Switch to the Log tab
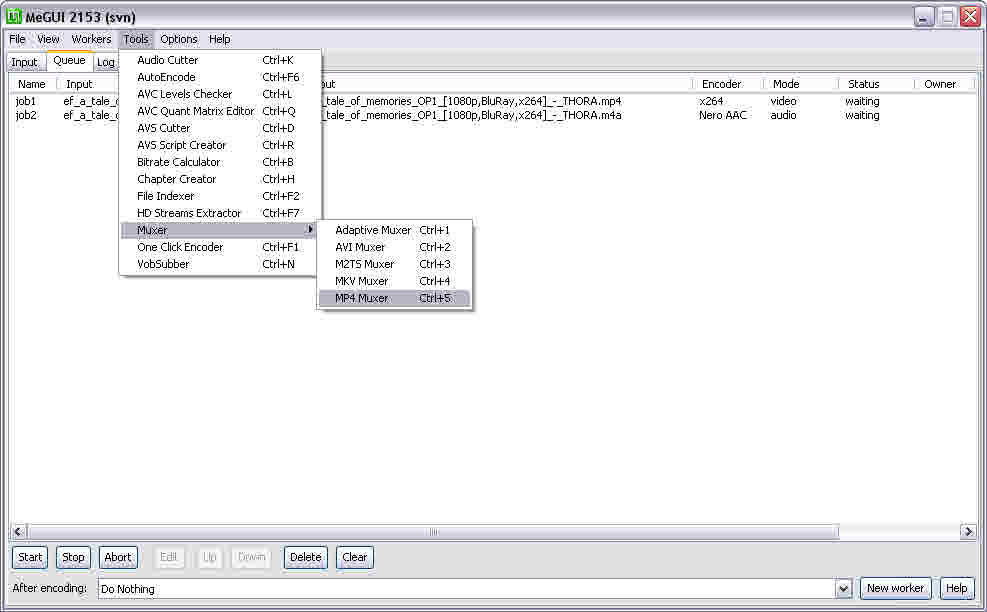Screen dimensions: 987x612 106,62
